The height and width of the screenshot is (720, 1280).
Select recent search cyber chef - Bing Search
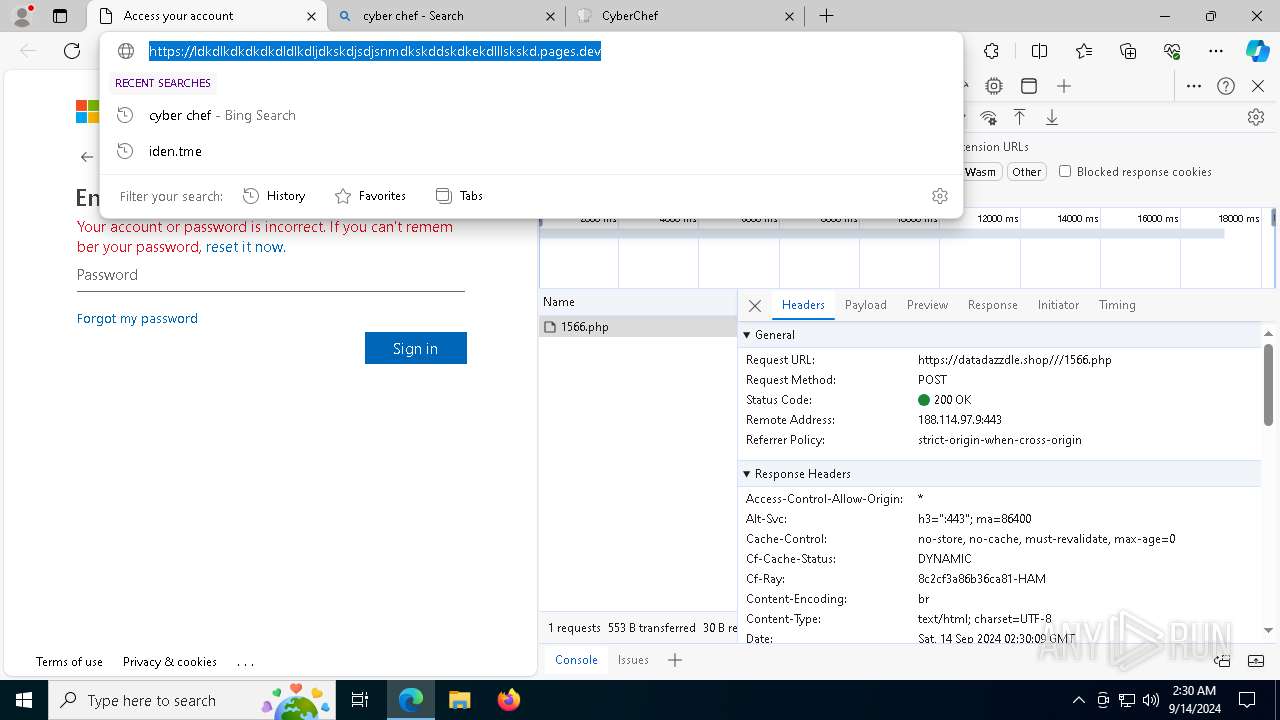click(x=531, y=115)
